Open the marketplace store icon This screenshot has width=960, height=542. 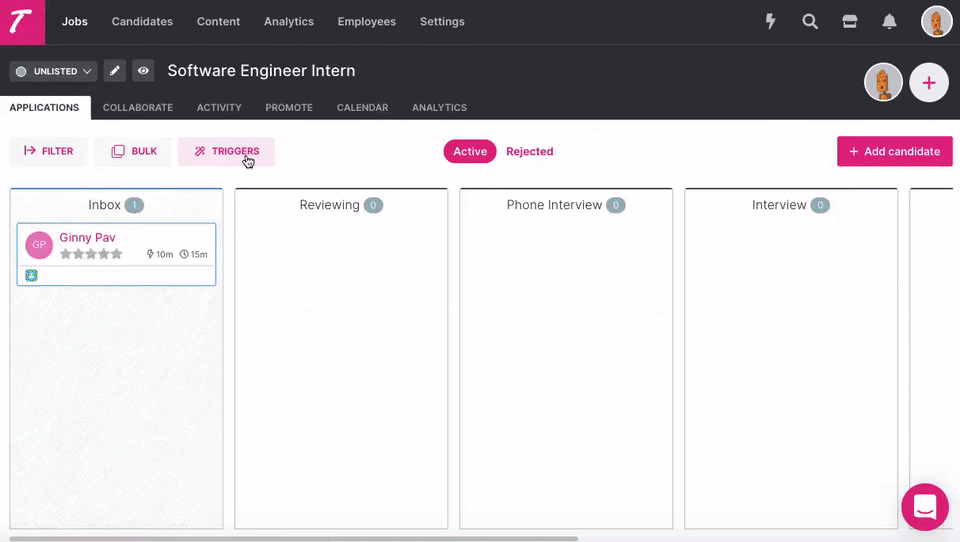click(850, 21)
